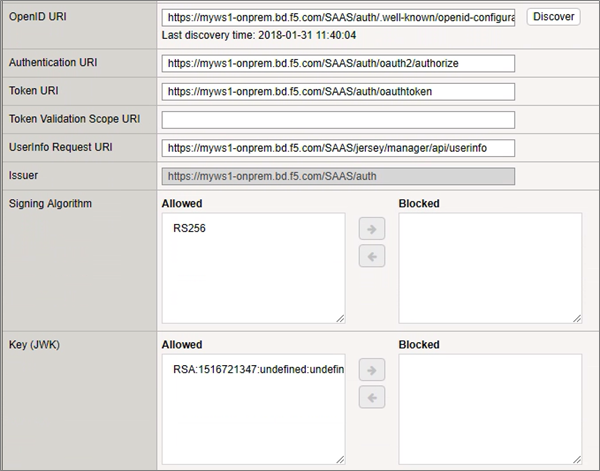Select the Token URI input box

(x=338, y=91)
